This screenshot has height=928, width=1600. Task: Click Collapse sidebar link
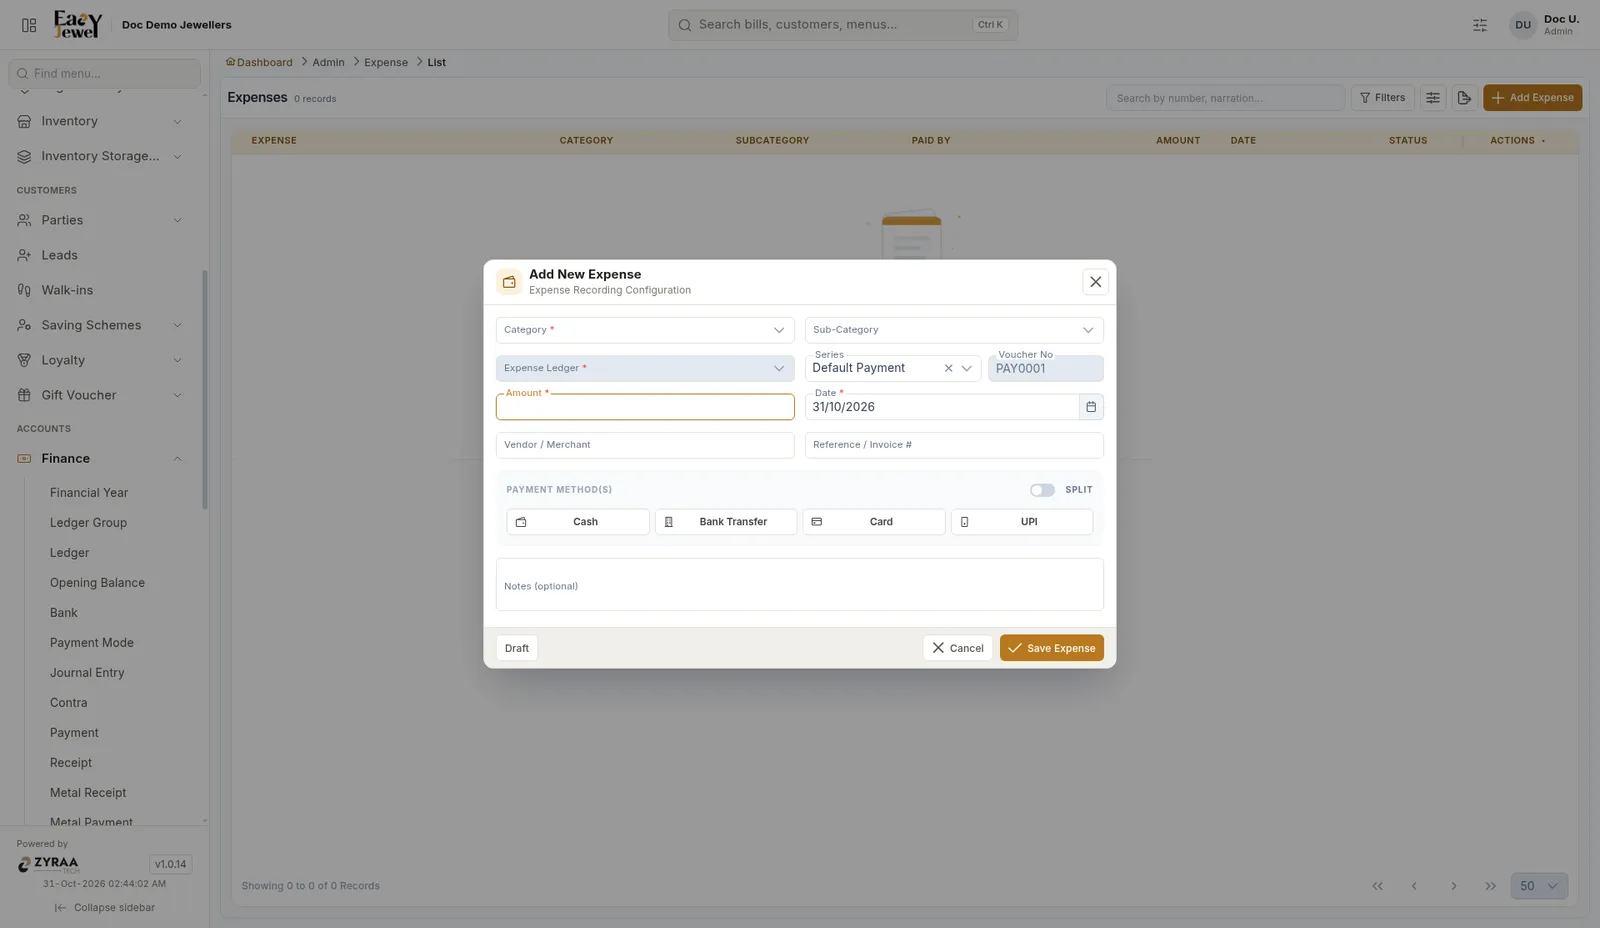[x=105, y=908]
